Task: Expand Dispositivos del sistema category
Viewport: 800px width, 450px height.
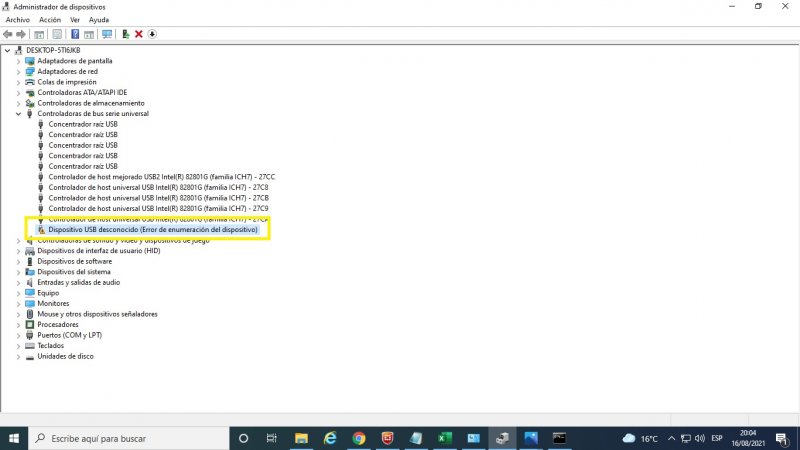Action: [x=18, y=272]
